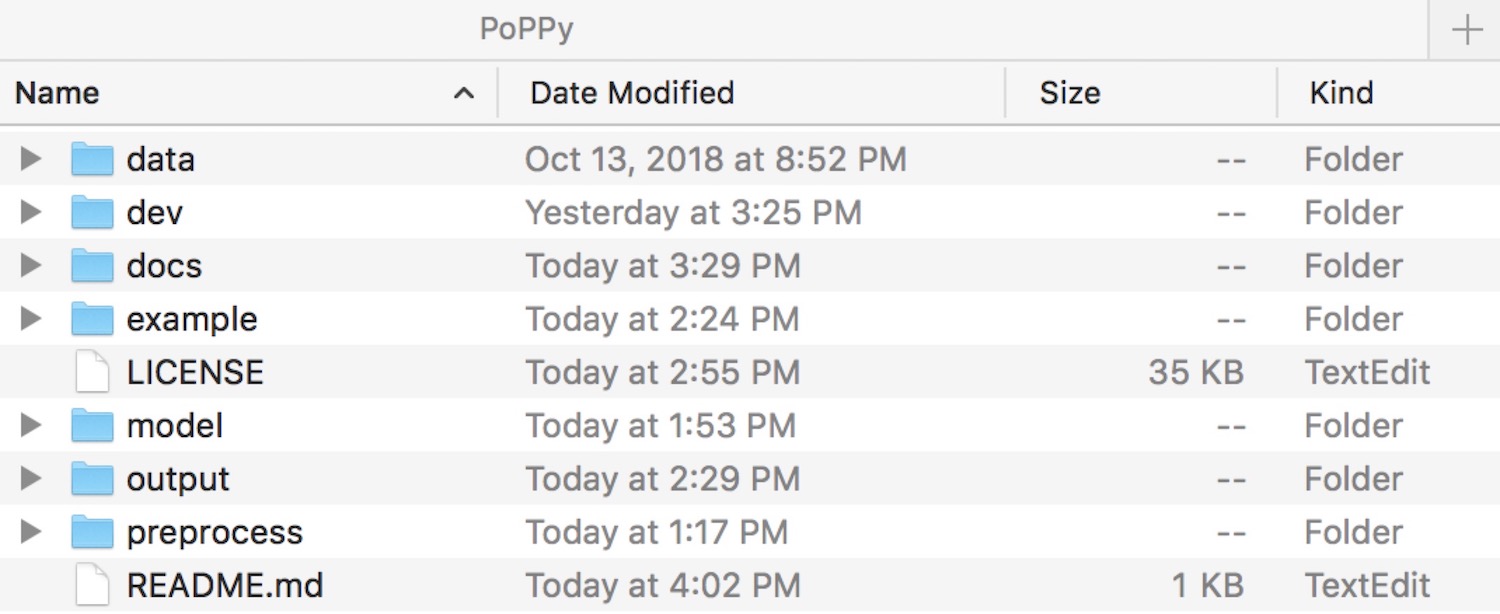Image resolution: width=1500 pixels, height=614 pixels.
Task: Click the LICENSE file icon
Action: tap(92, 372)
